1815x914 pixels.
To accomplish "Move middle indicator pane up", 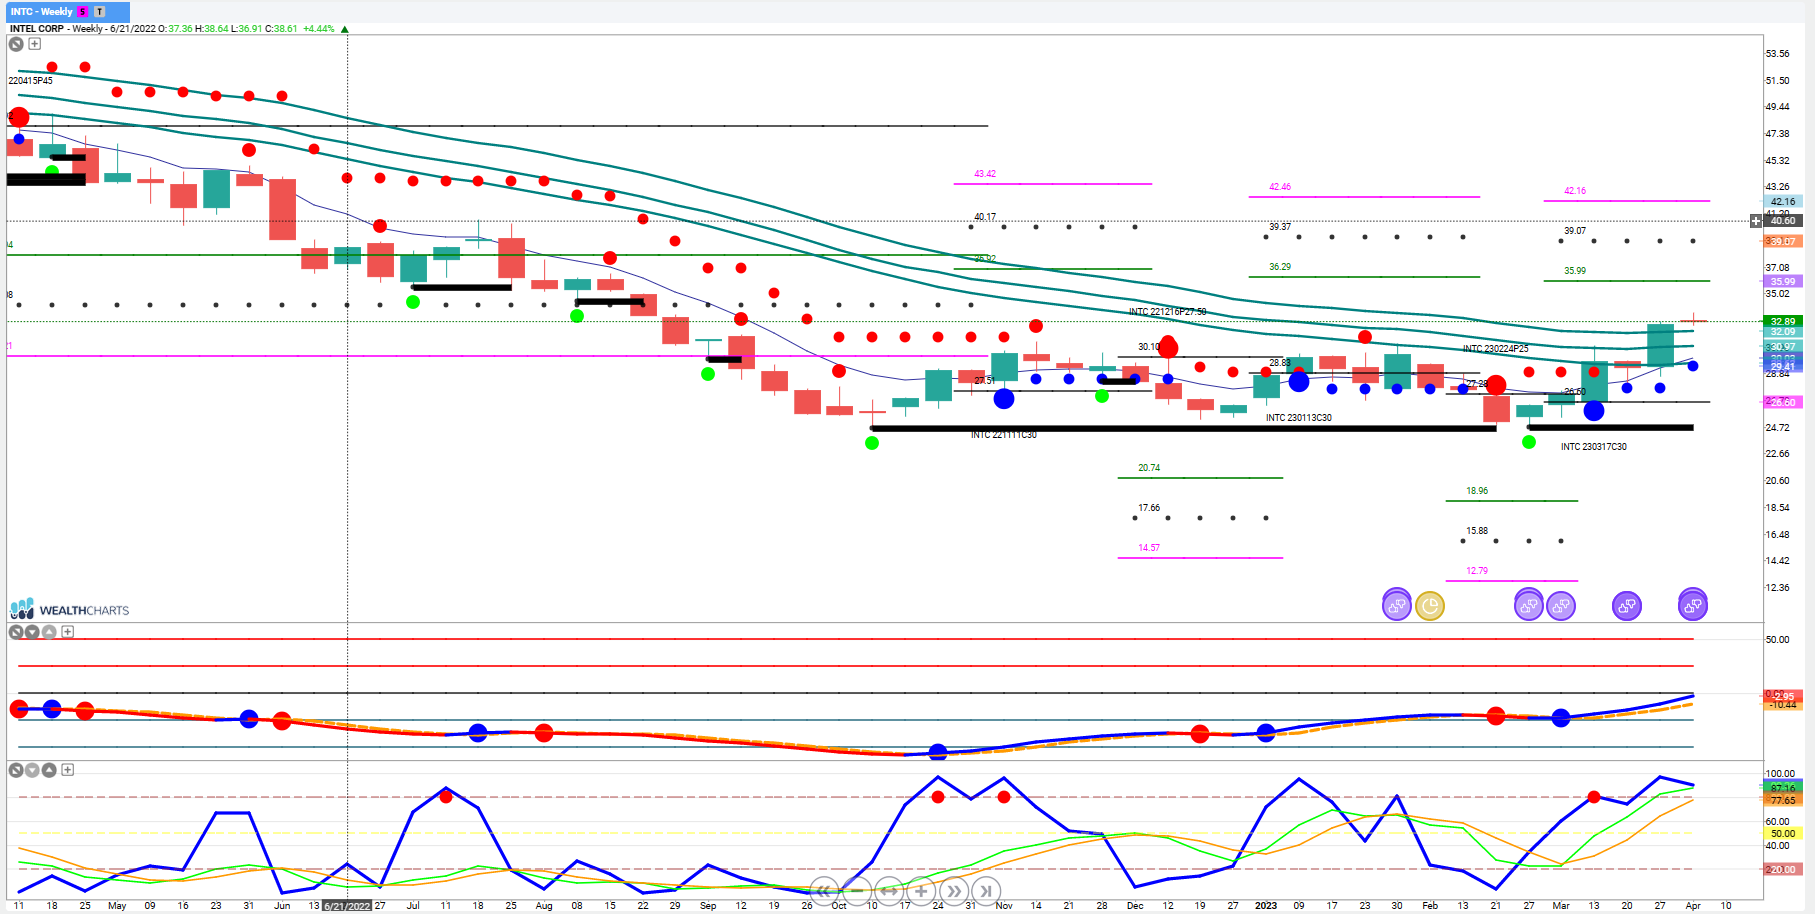I will 49,632.
